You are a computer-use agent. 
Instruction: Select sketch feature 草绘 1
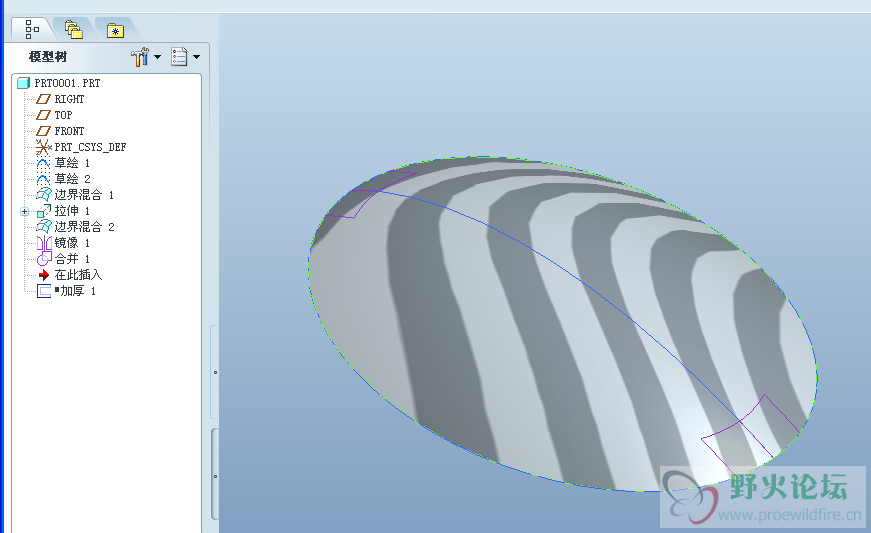pos(72,163)
